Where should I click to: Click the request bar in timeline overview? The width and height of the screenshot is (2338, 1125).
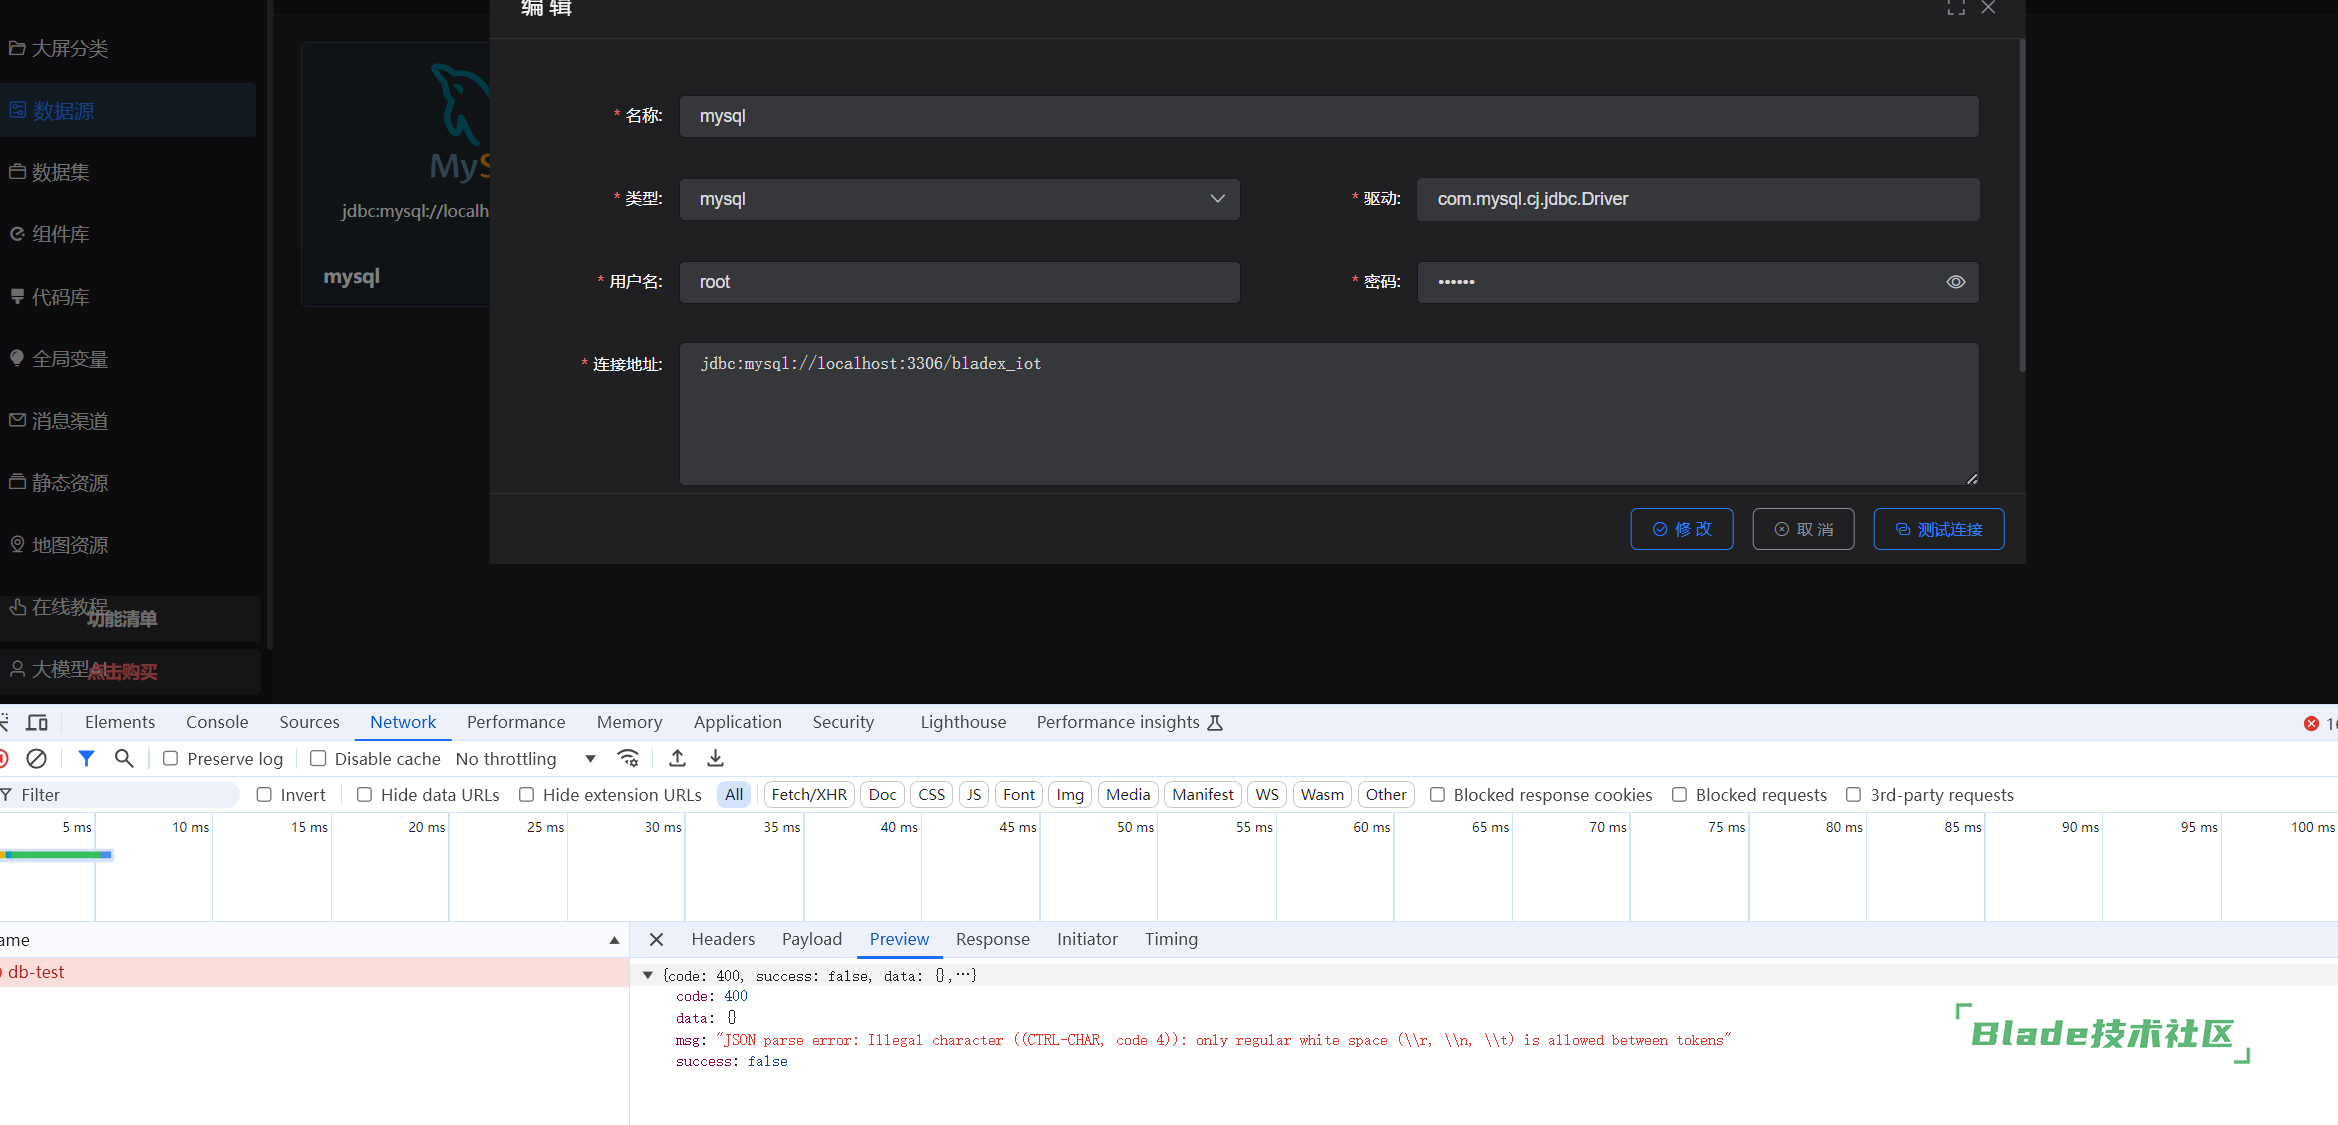coord(58,855)
